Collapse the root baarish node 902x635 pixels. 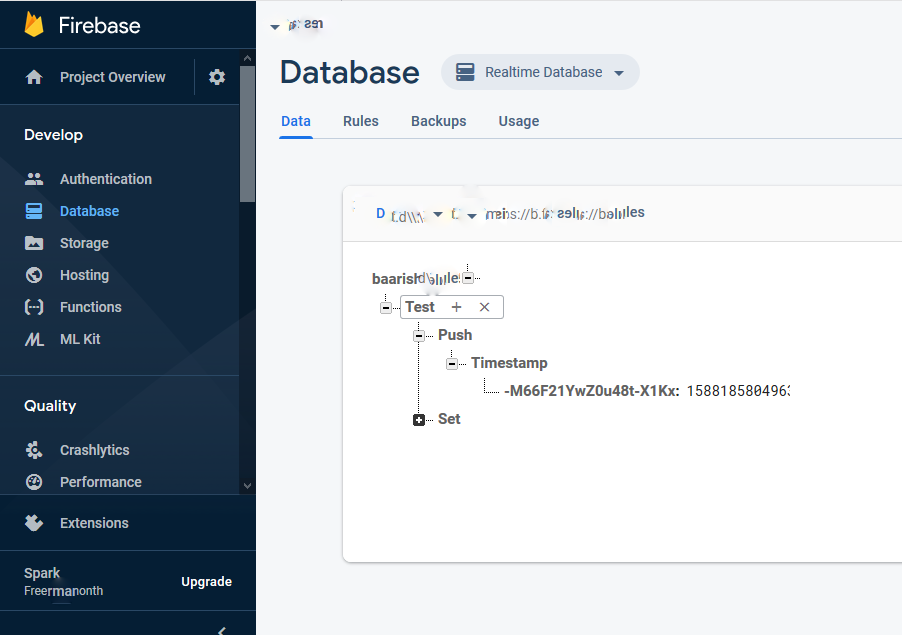pyautogui.click(x=468, y=278)
